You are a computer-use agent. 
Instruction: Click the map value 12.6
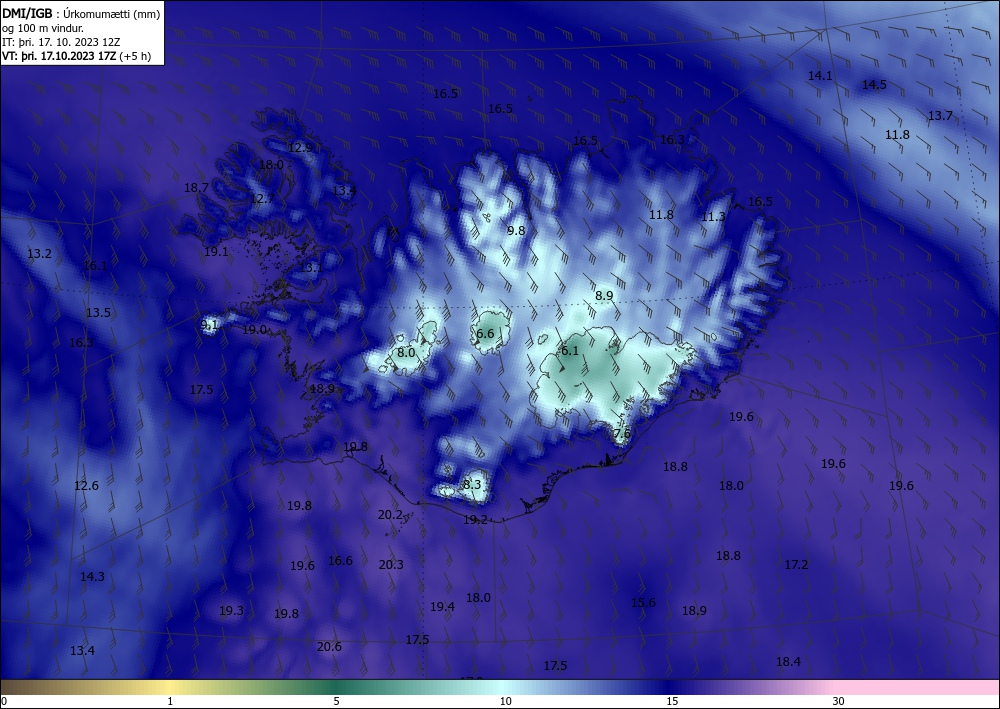point(87,485)
